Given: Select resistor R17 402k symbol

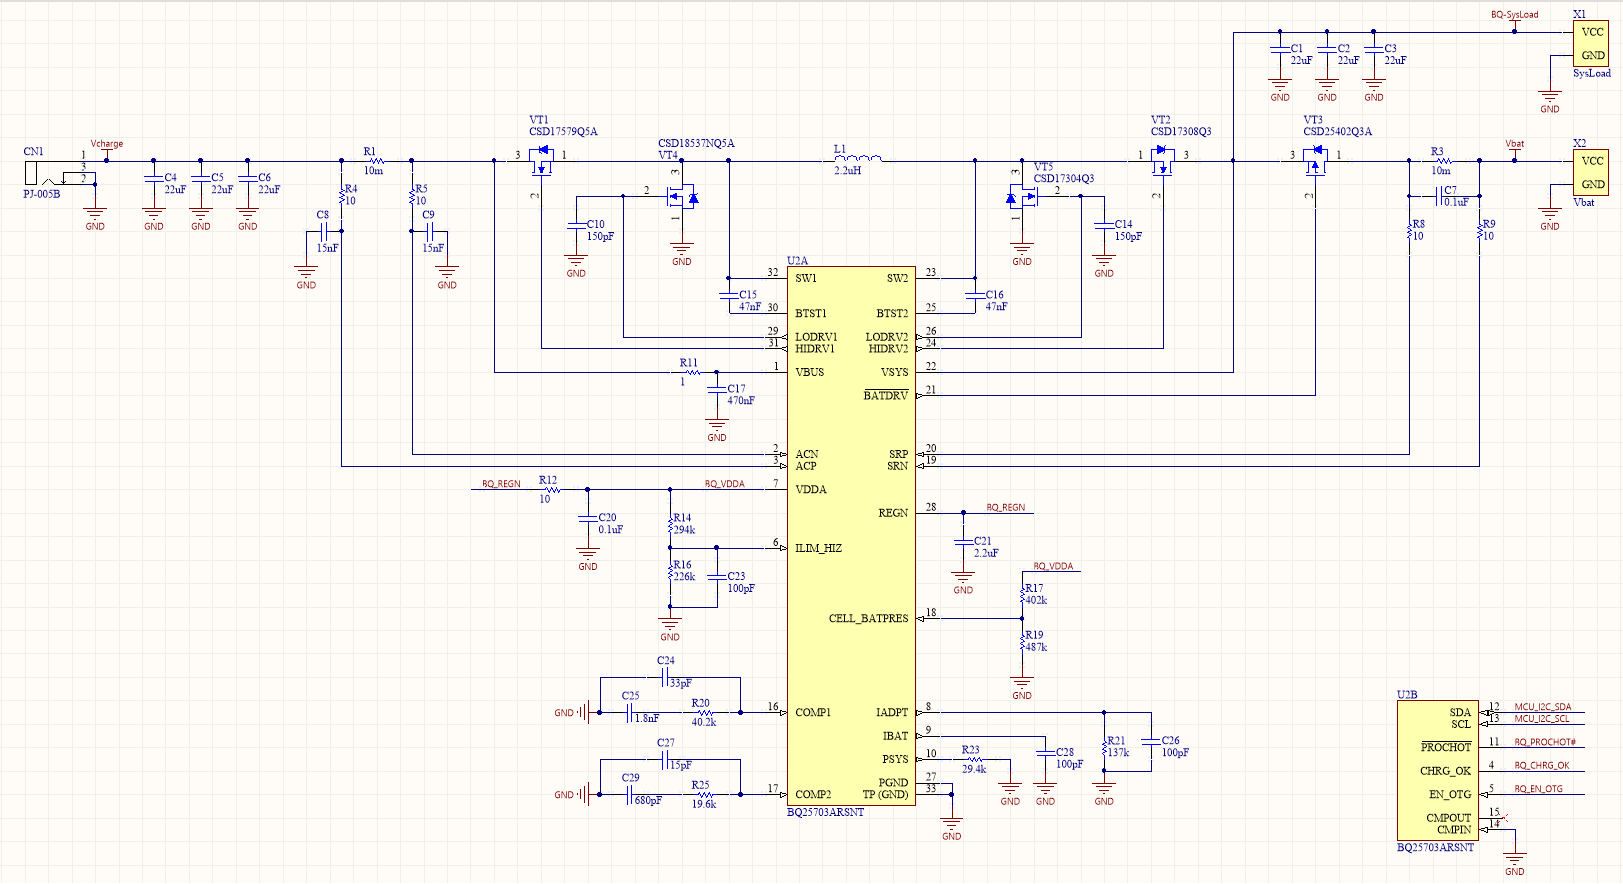Looking at the screenshot, I should (x=1022, y=594).
